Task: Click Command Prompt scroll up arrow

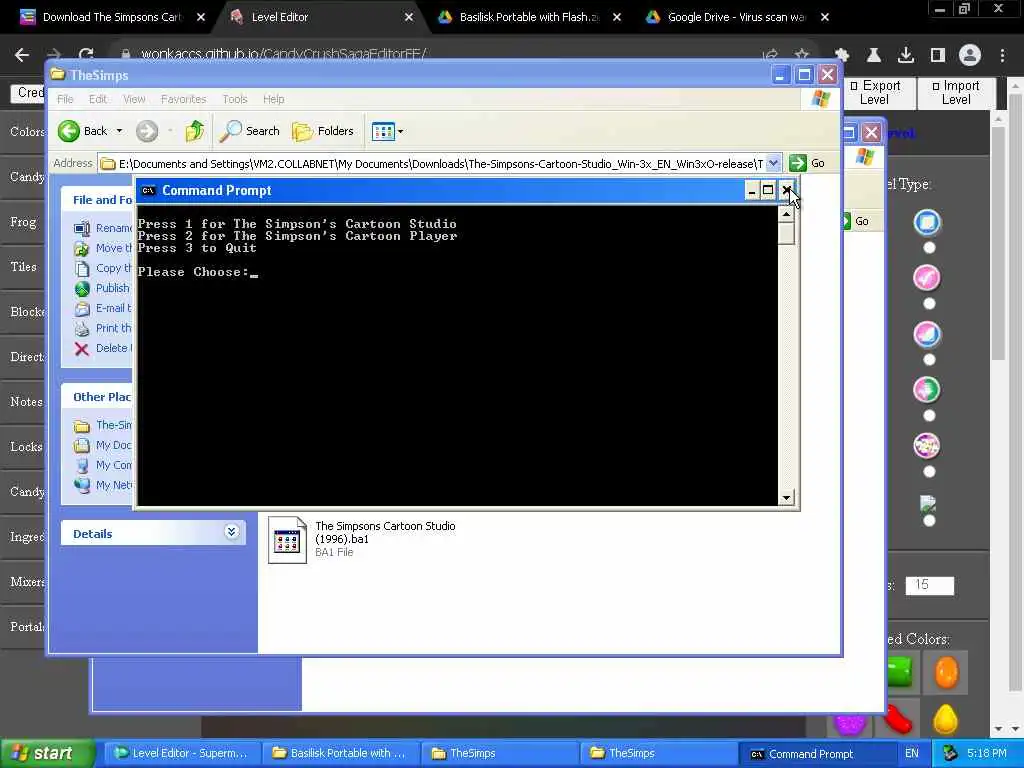Action: click(x=786, y=214)
